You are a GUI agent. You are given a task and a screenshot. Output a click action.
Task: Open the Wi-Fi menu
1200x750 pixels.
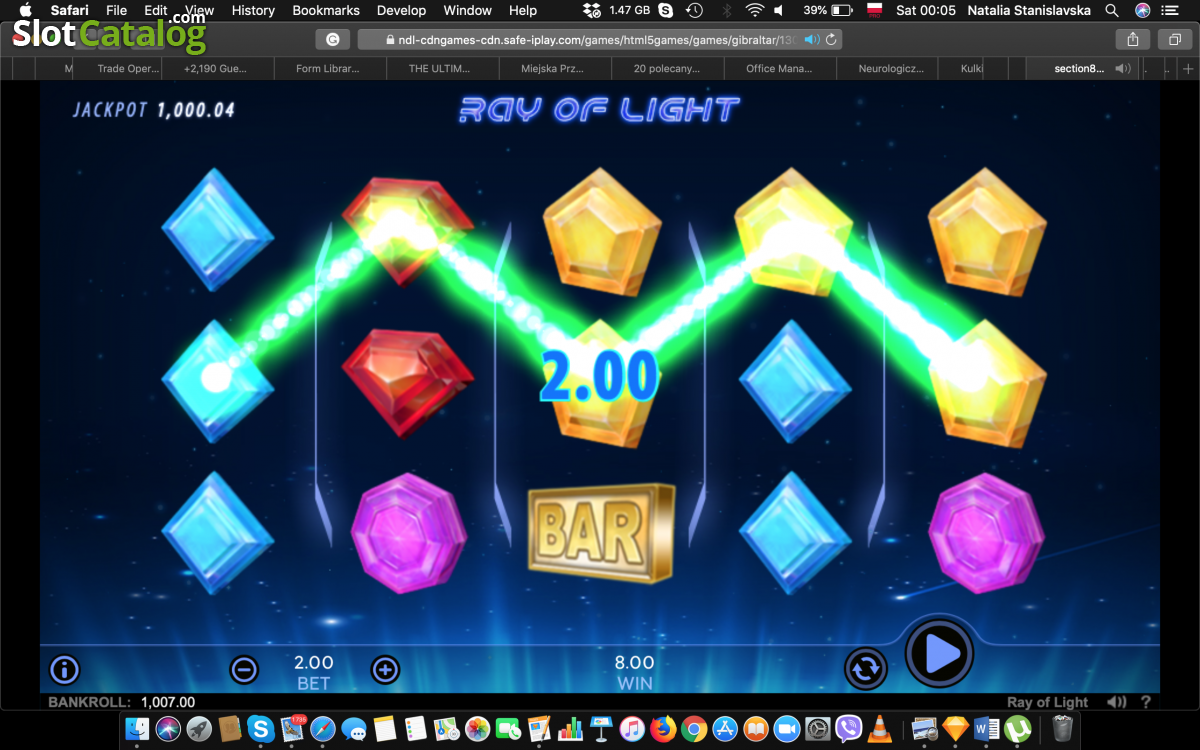pyautogui.click(x=755, y=10)
